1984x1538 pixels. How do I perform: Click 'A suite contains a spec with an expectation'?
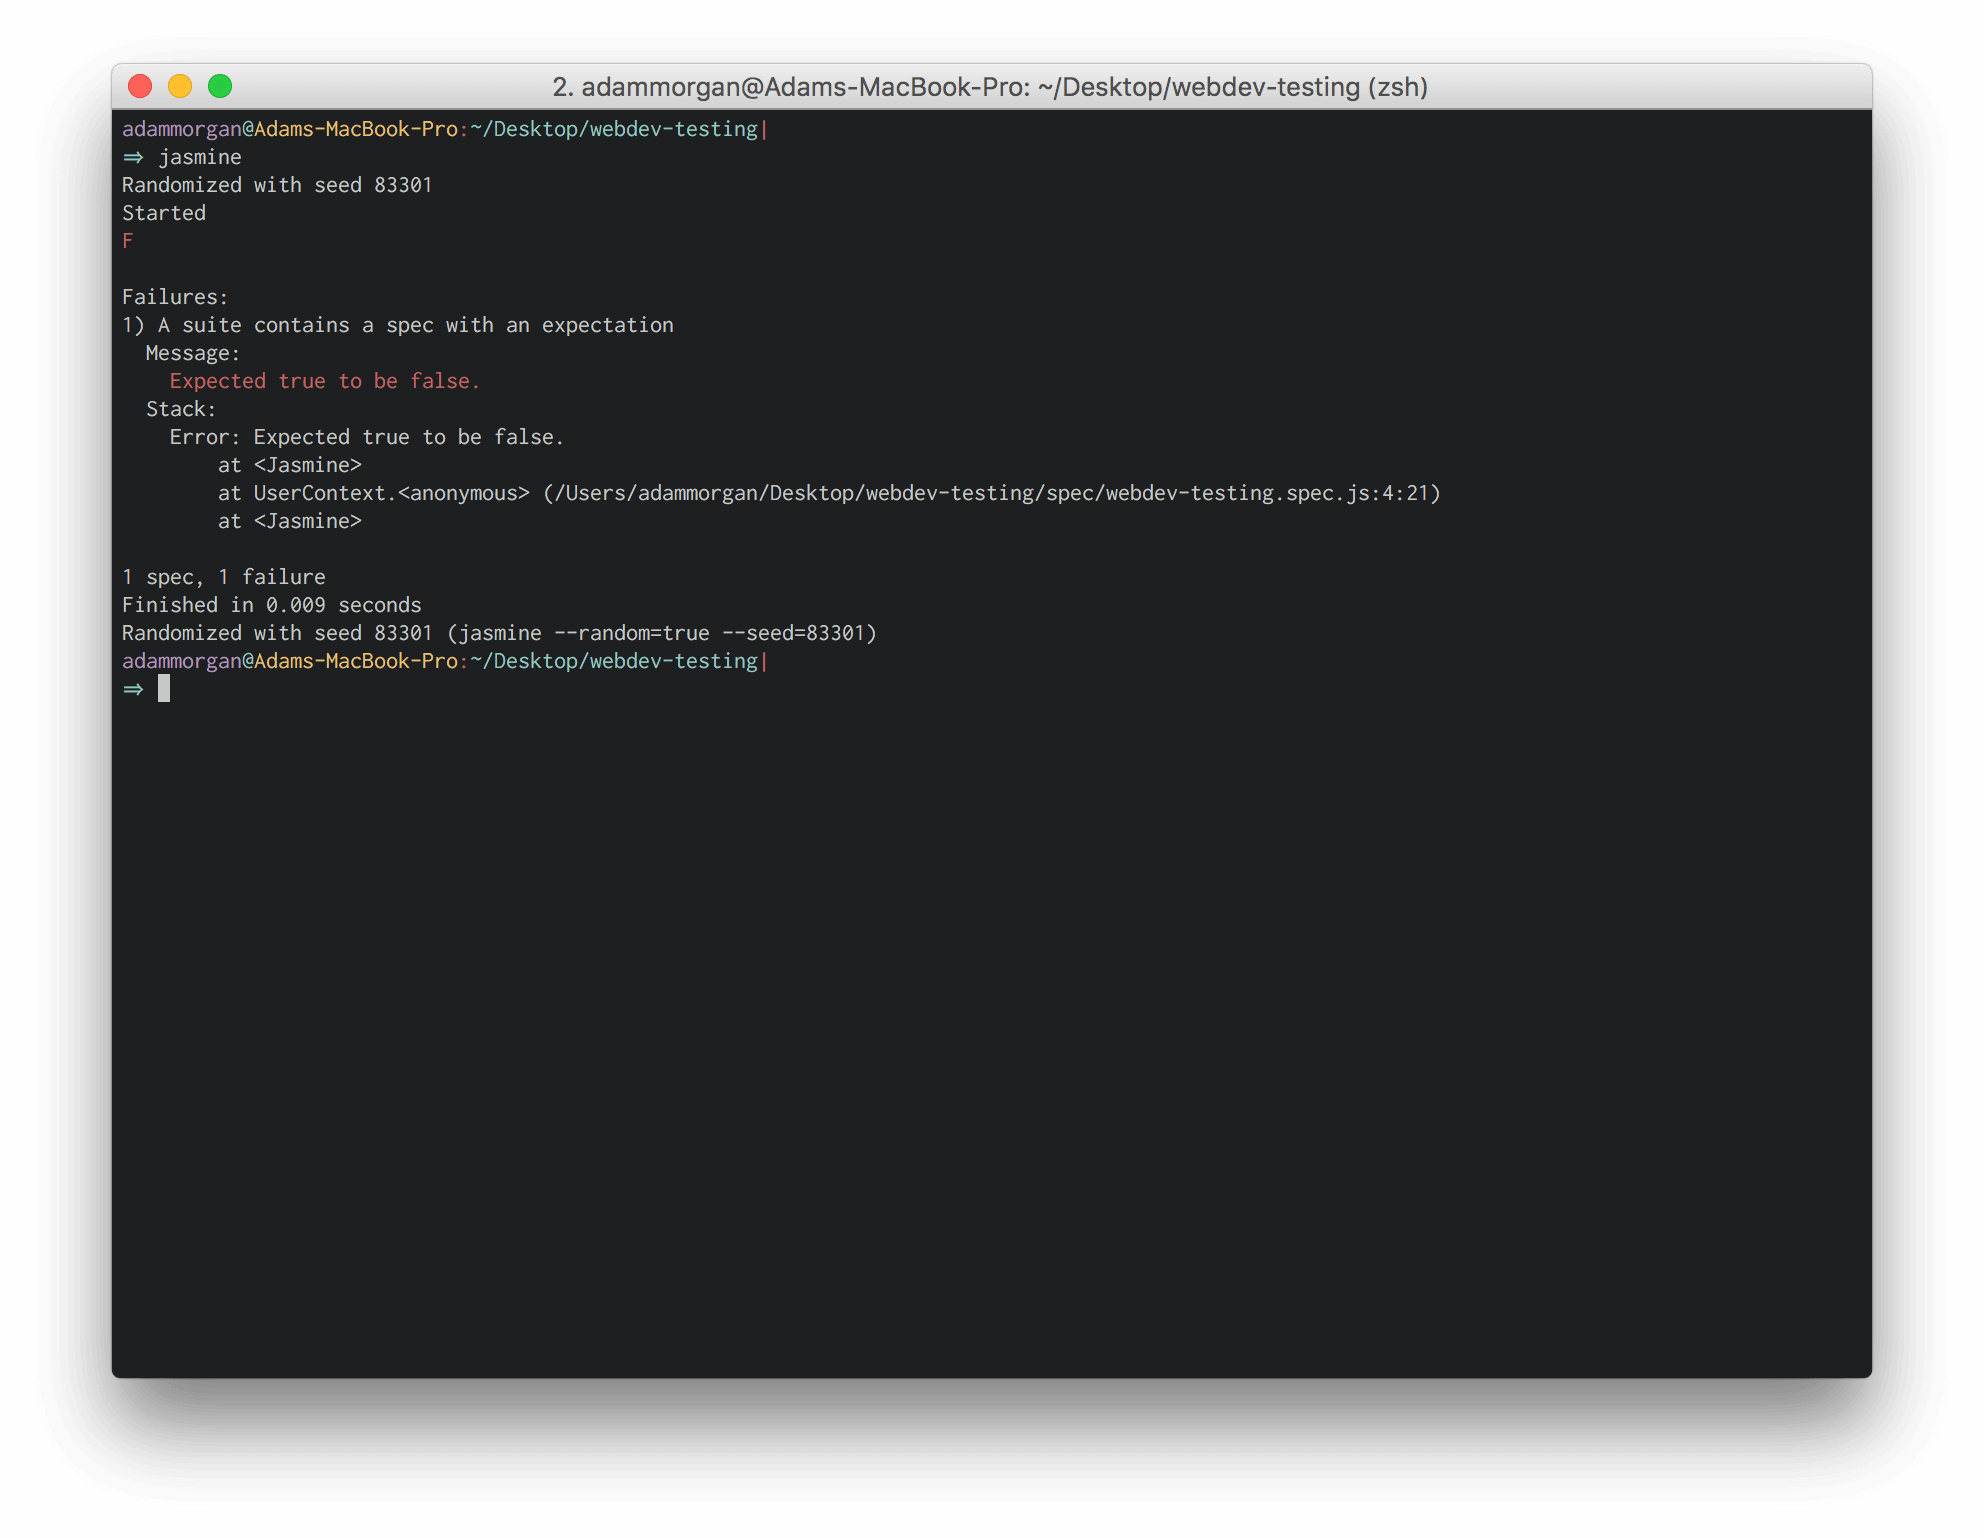pyautogui.click(x=416, y=325)
